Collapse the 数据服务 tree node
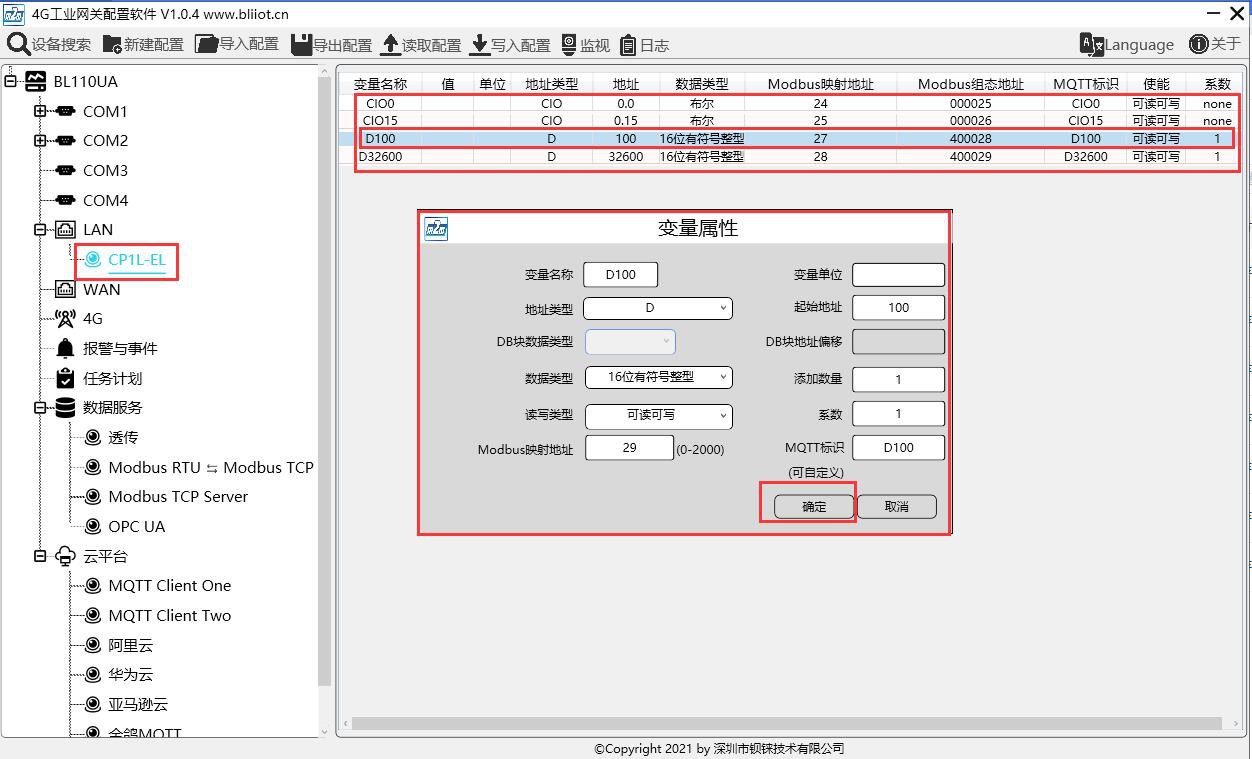Viewport: 1252px width, 759px height. 40,408
